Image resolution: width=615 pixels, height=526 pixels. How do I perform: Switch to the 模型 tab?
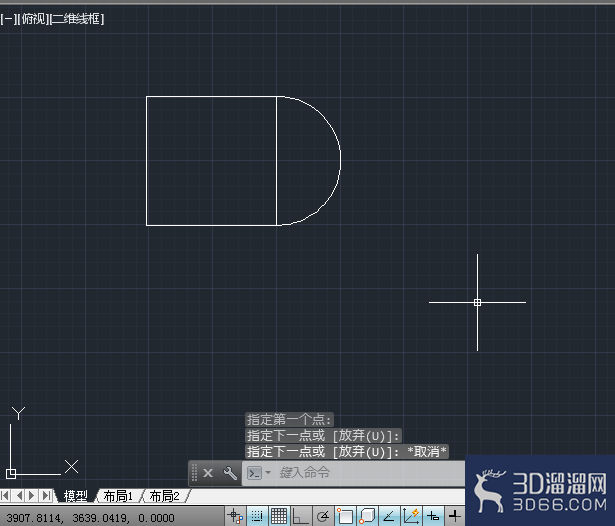76,496
